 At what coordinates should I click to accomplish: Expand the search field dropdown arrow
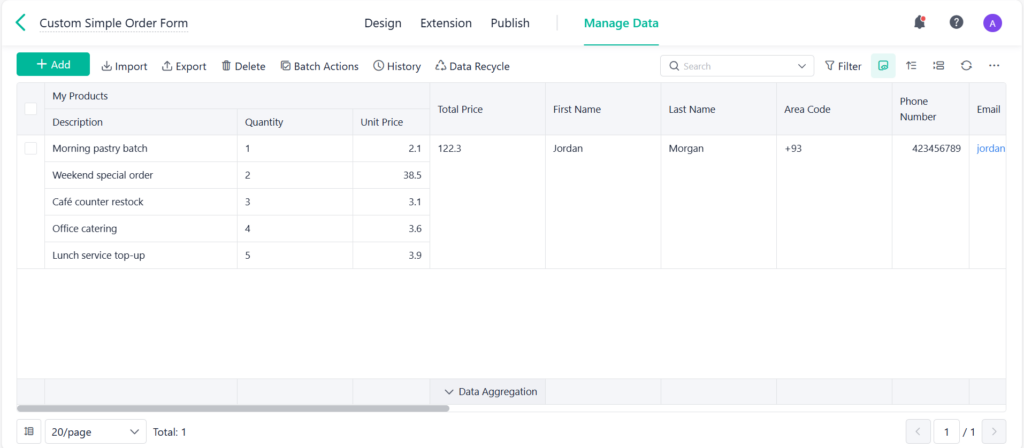(x=803, y=66)
